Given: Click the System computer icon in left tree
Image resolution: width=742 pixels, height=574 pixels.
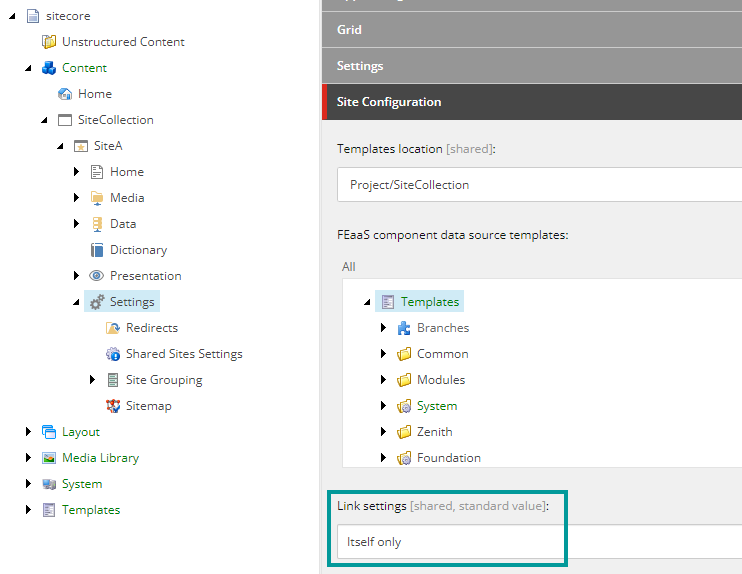Looking at the screenshot, I should coord(49,484).
